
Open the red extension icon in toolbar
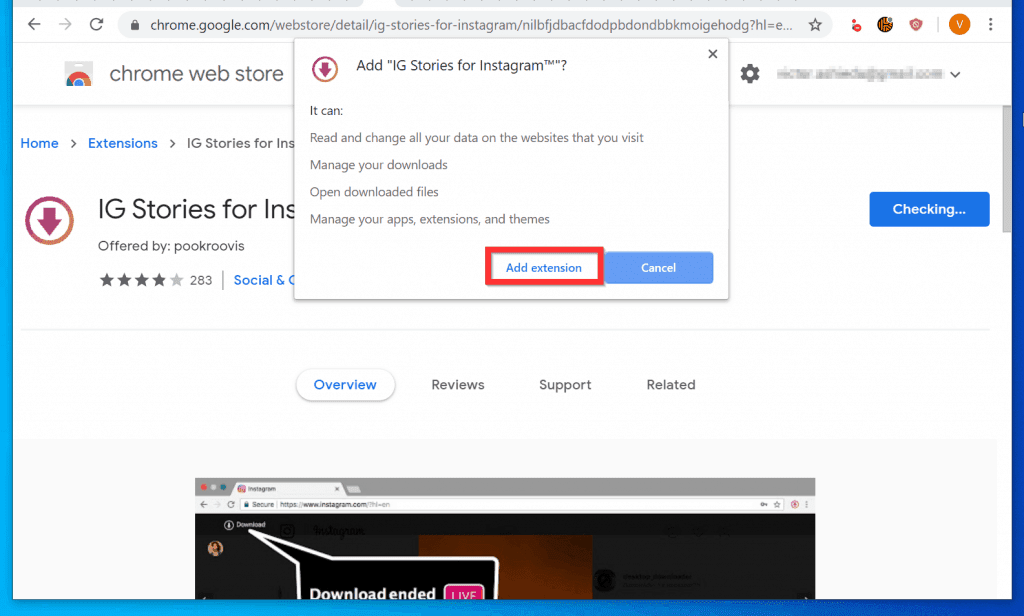[856, 25]
